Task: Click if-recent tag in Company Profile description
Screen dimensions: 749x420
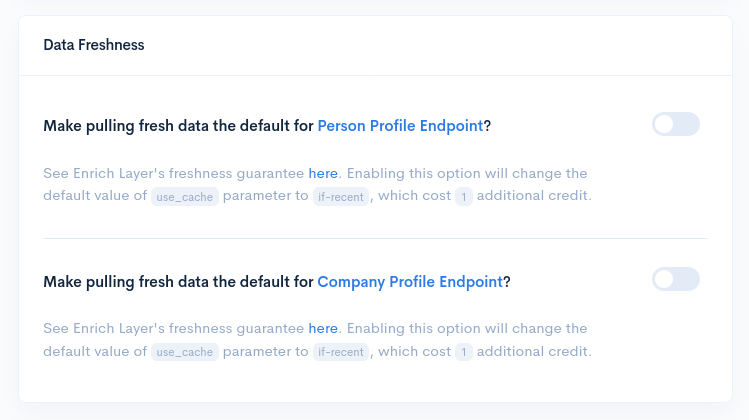Action: tap(341, 352)
